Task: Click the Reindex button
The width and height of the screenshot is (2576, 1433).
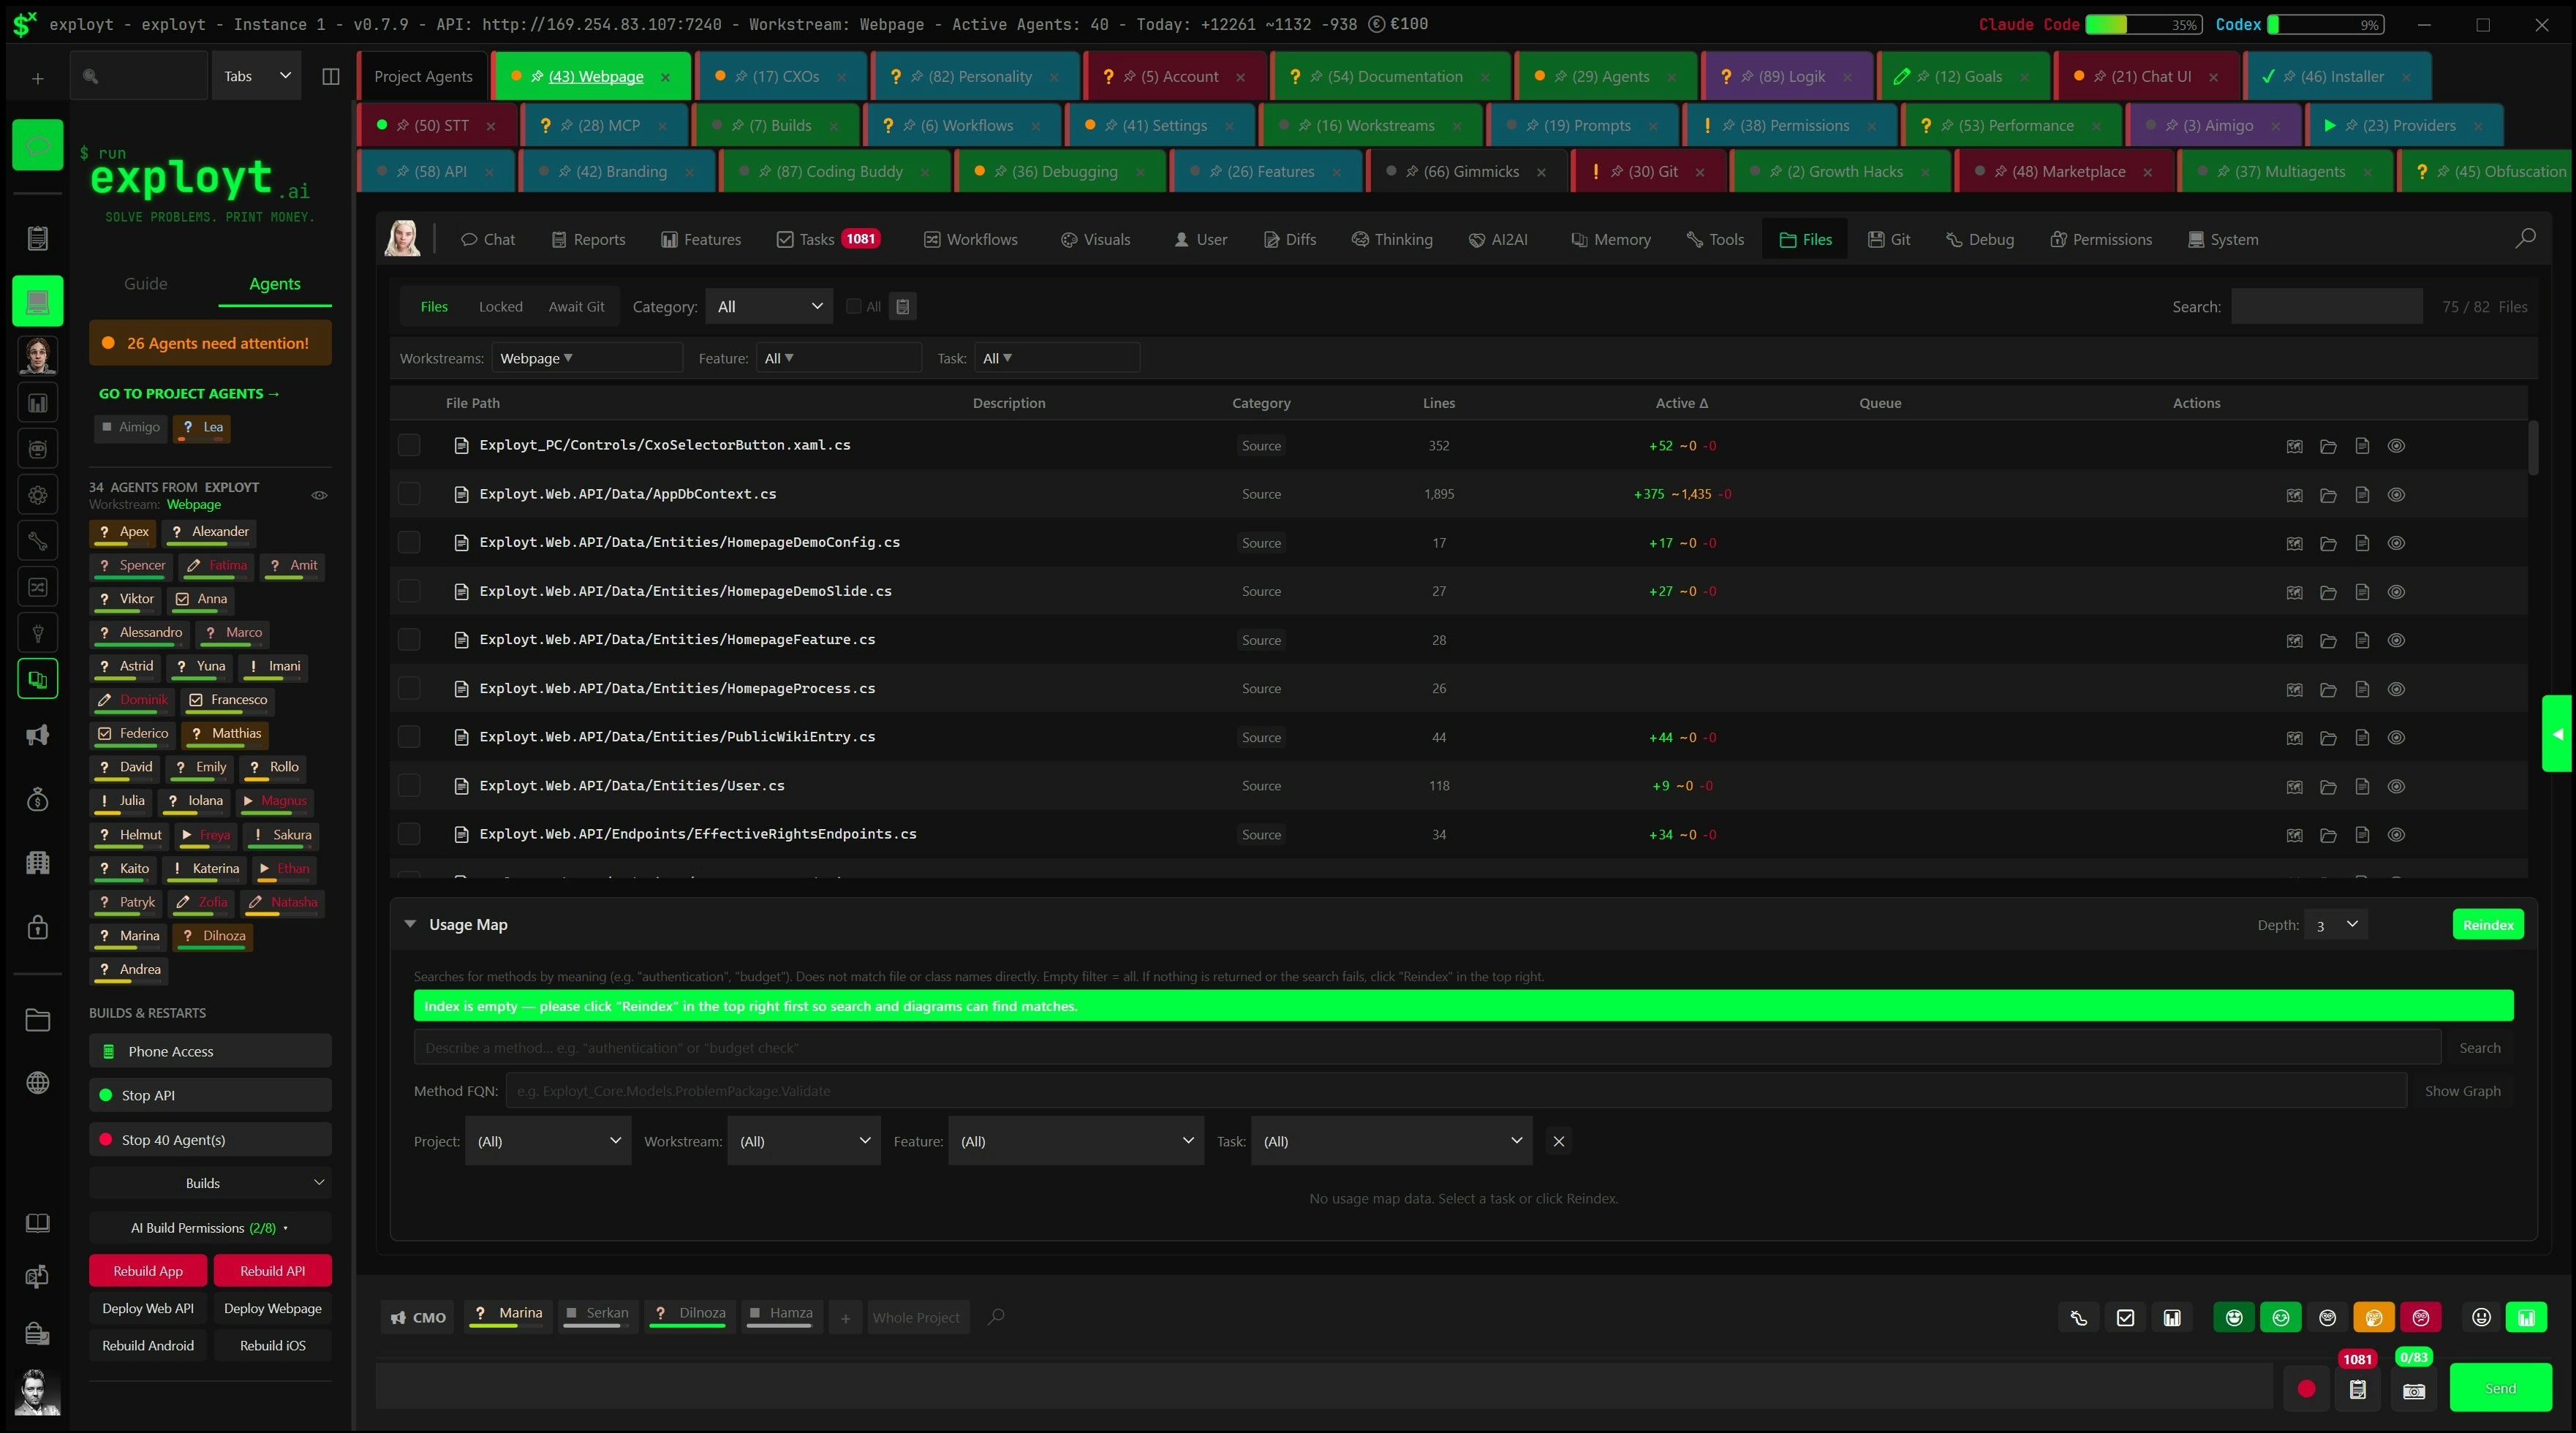Action: click(2488, 925)
